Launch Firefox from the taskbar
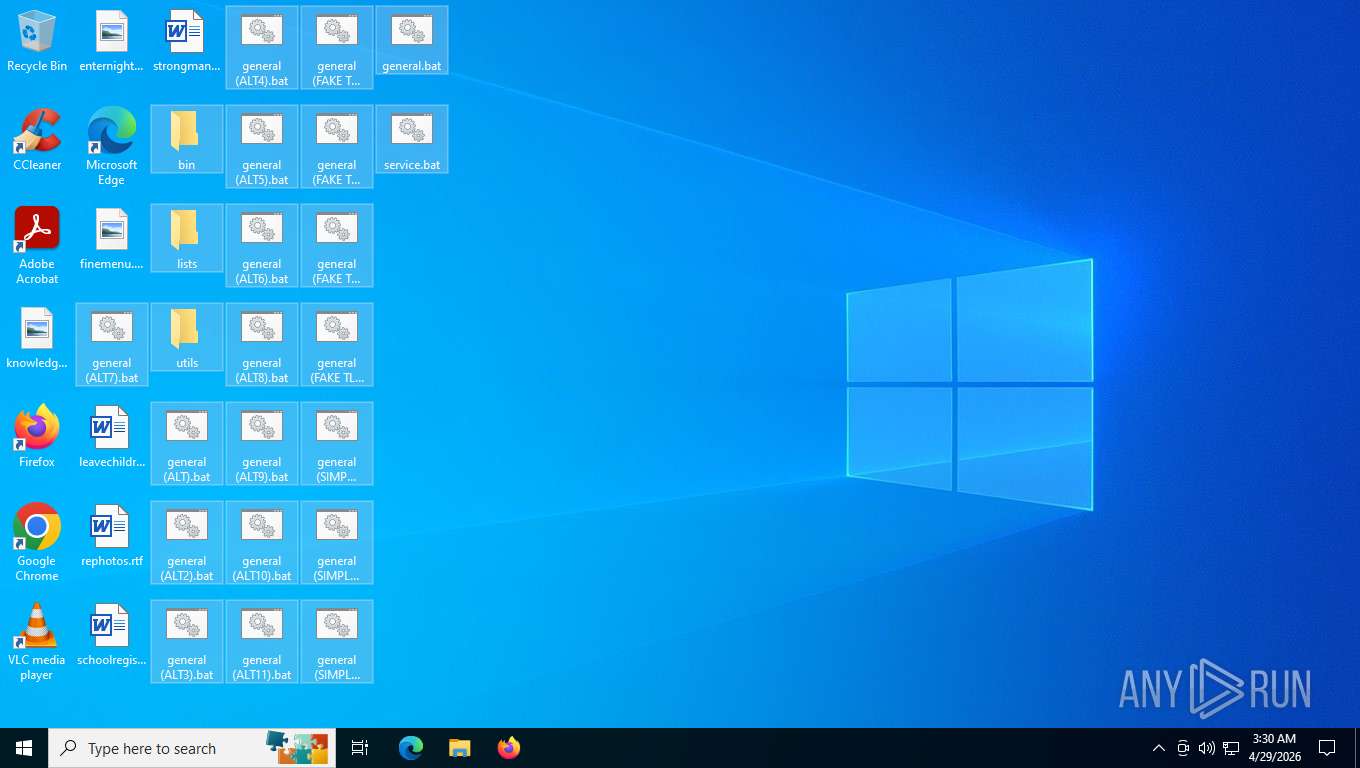Image resolution: width=1360 pixels, height=768 pixels. point(509,748)
